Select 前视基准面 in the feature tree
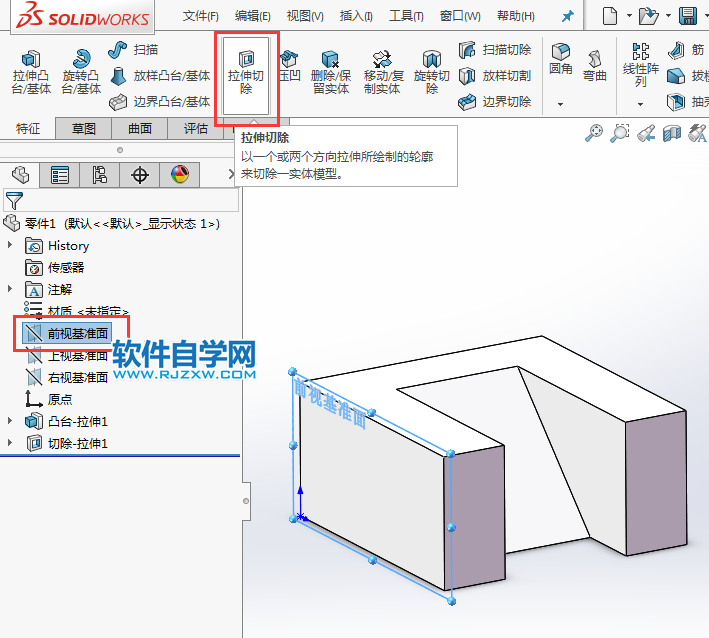This screenshot has width=709, height=638. (x=67, y=334)
